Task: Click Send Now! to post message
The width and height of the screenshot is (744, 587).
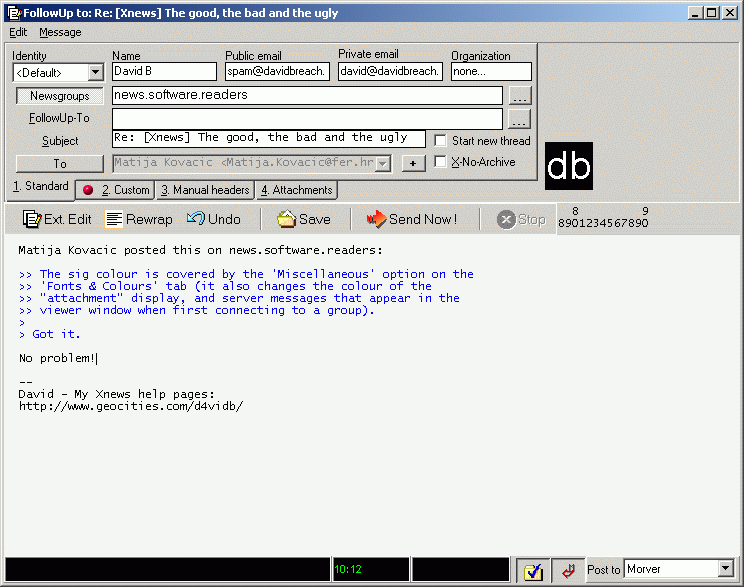Action: [x=411, y=219]
